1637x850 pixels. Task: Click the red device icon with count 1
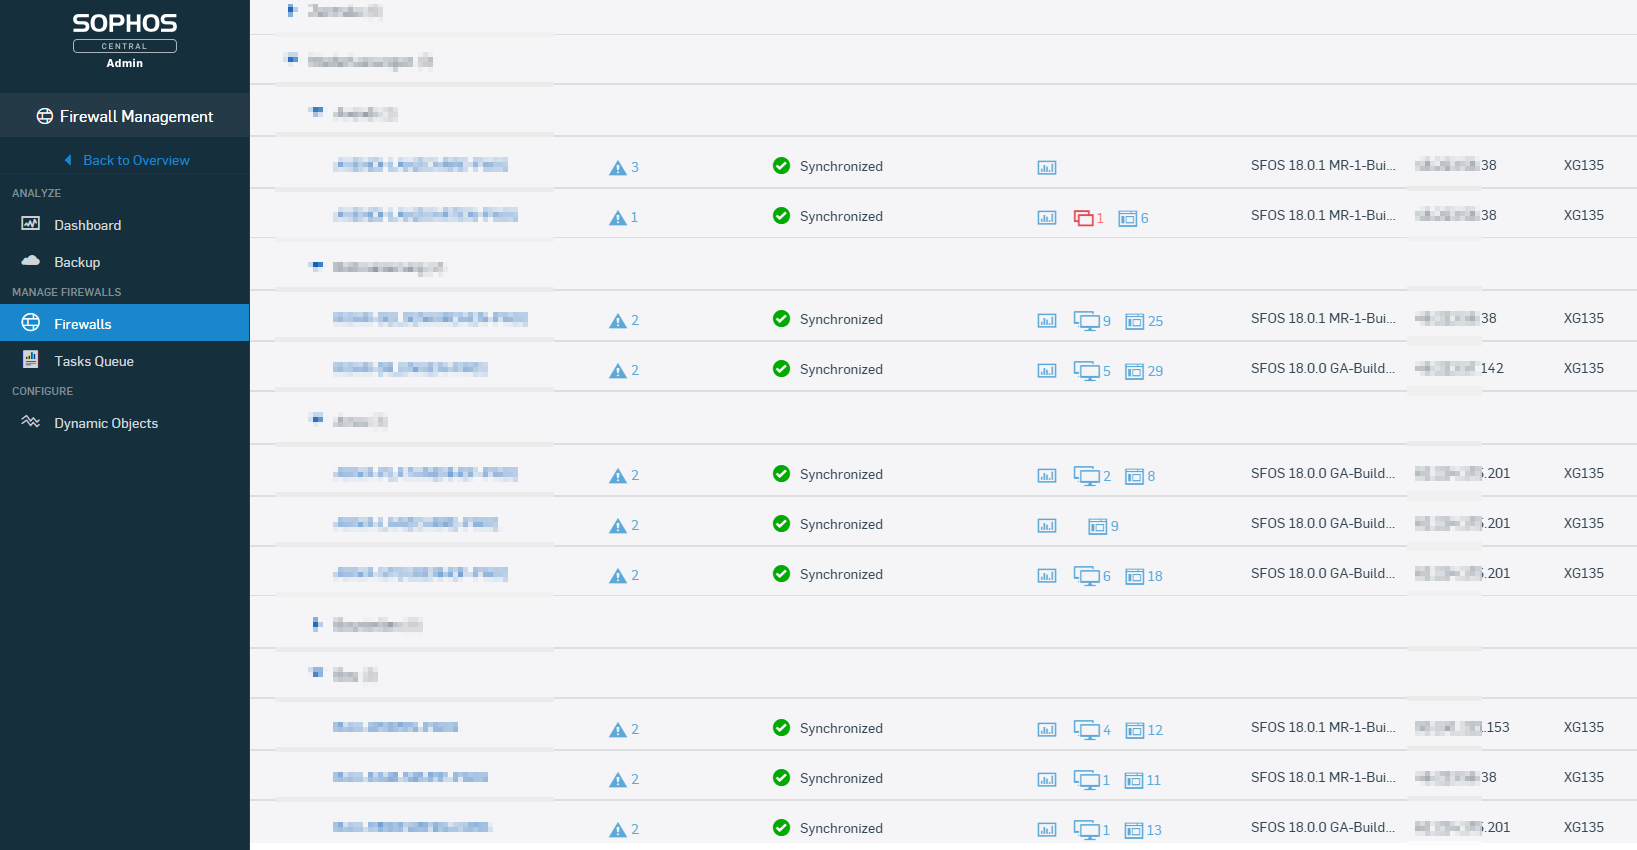[x=1083, y=217]
